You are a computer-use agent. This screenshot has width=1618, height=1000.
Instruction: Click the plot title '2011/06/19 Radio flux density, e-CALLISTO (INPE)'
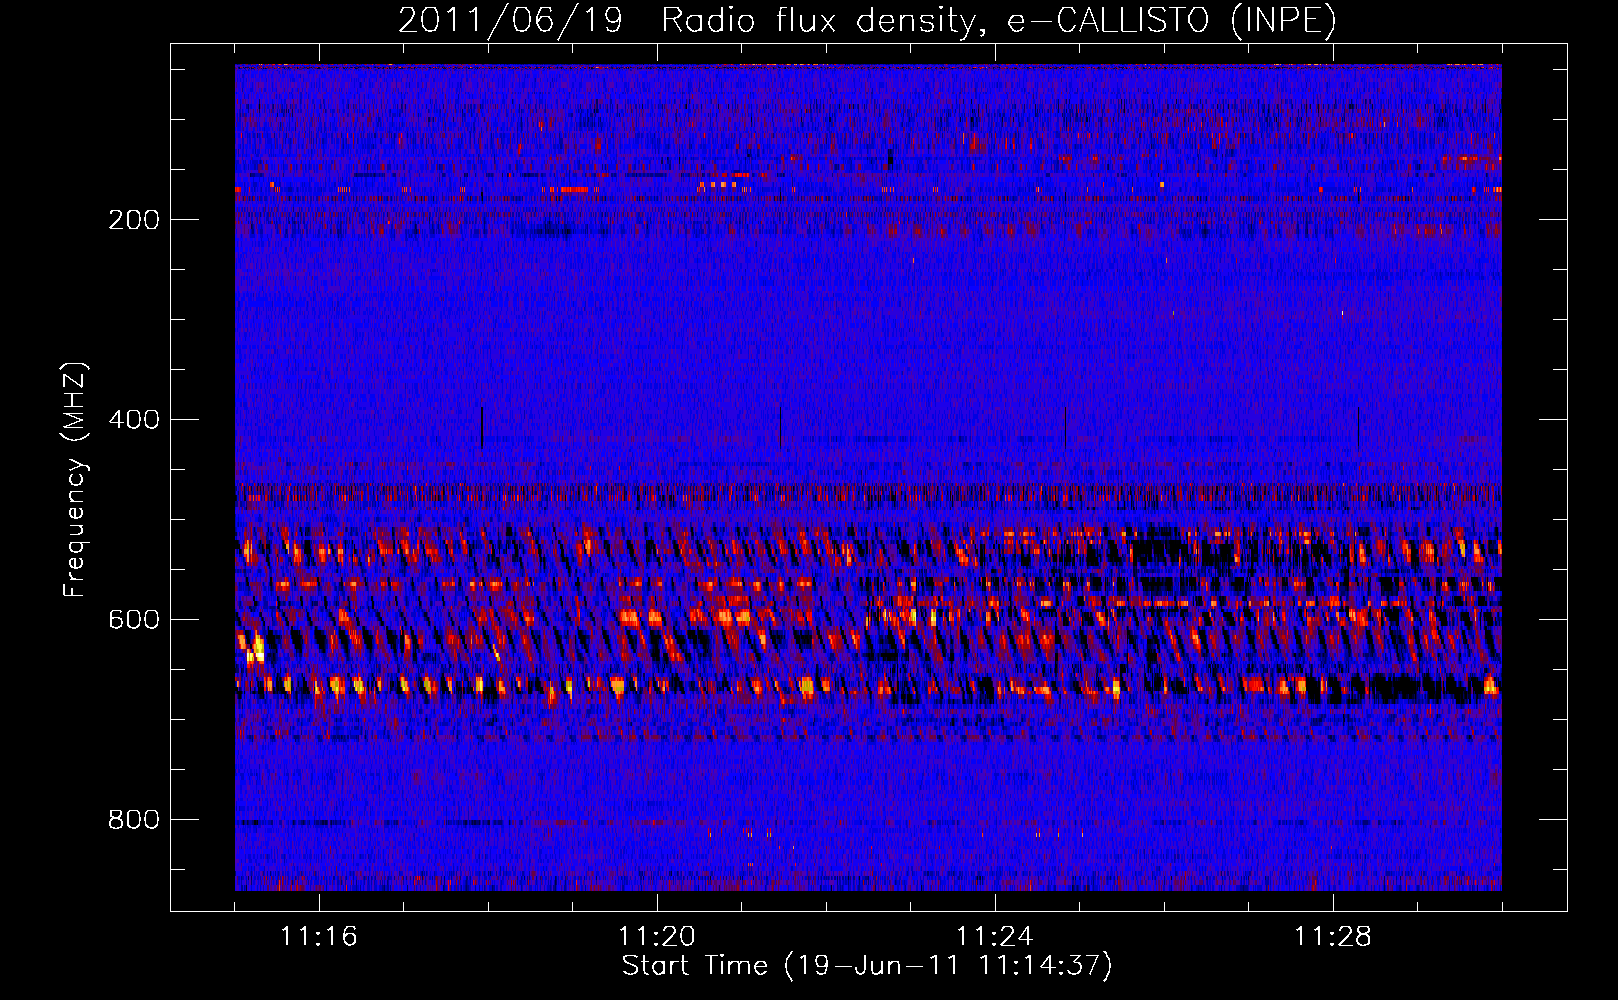867,20
